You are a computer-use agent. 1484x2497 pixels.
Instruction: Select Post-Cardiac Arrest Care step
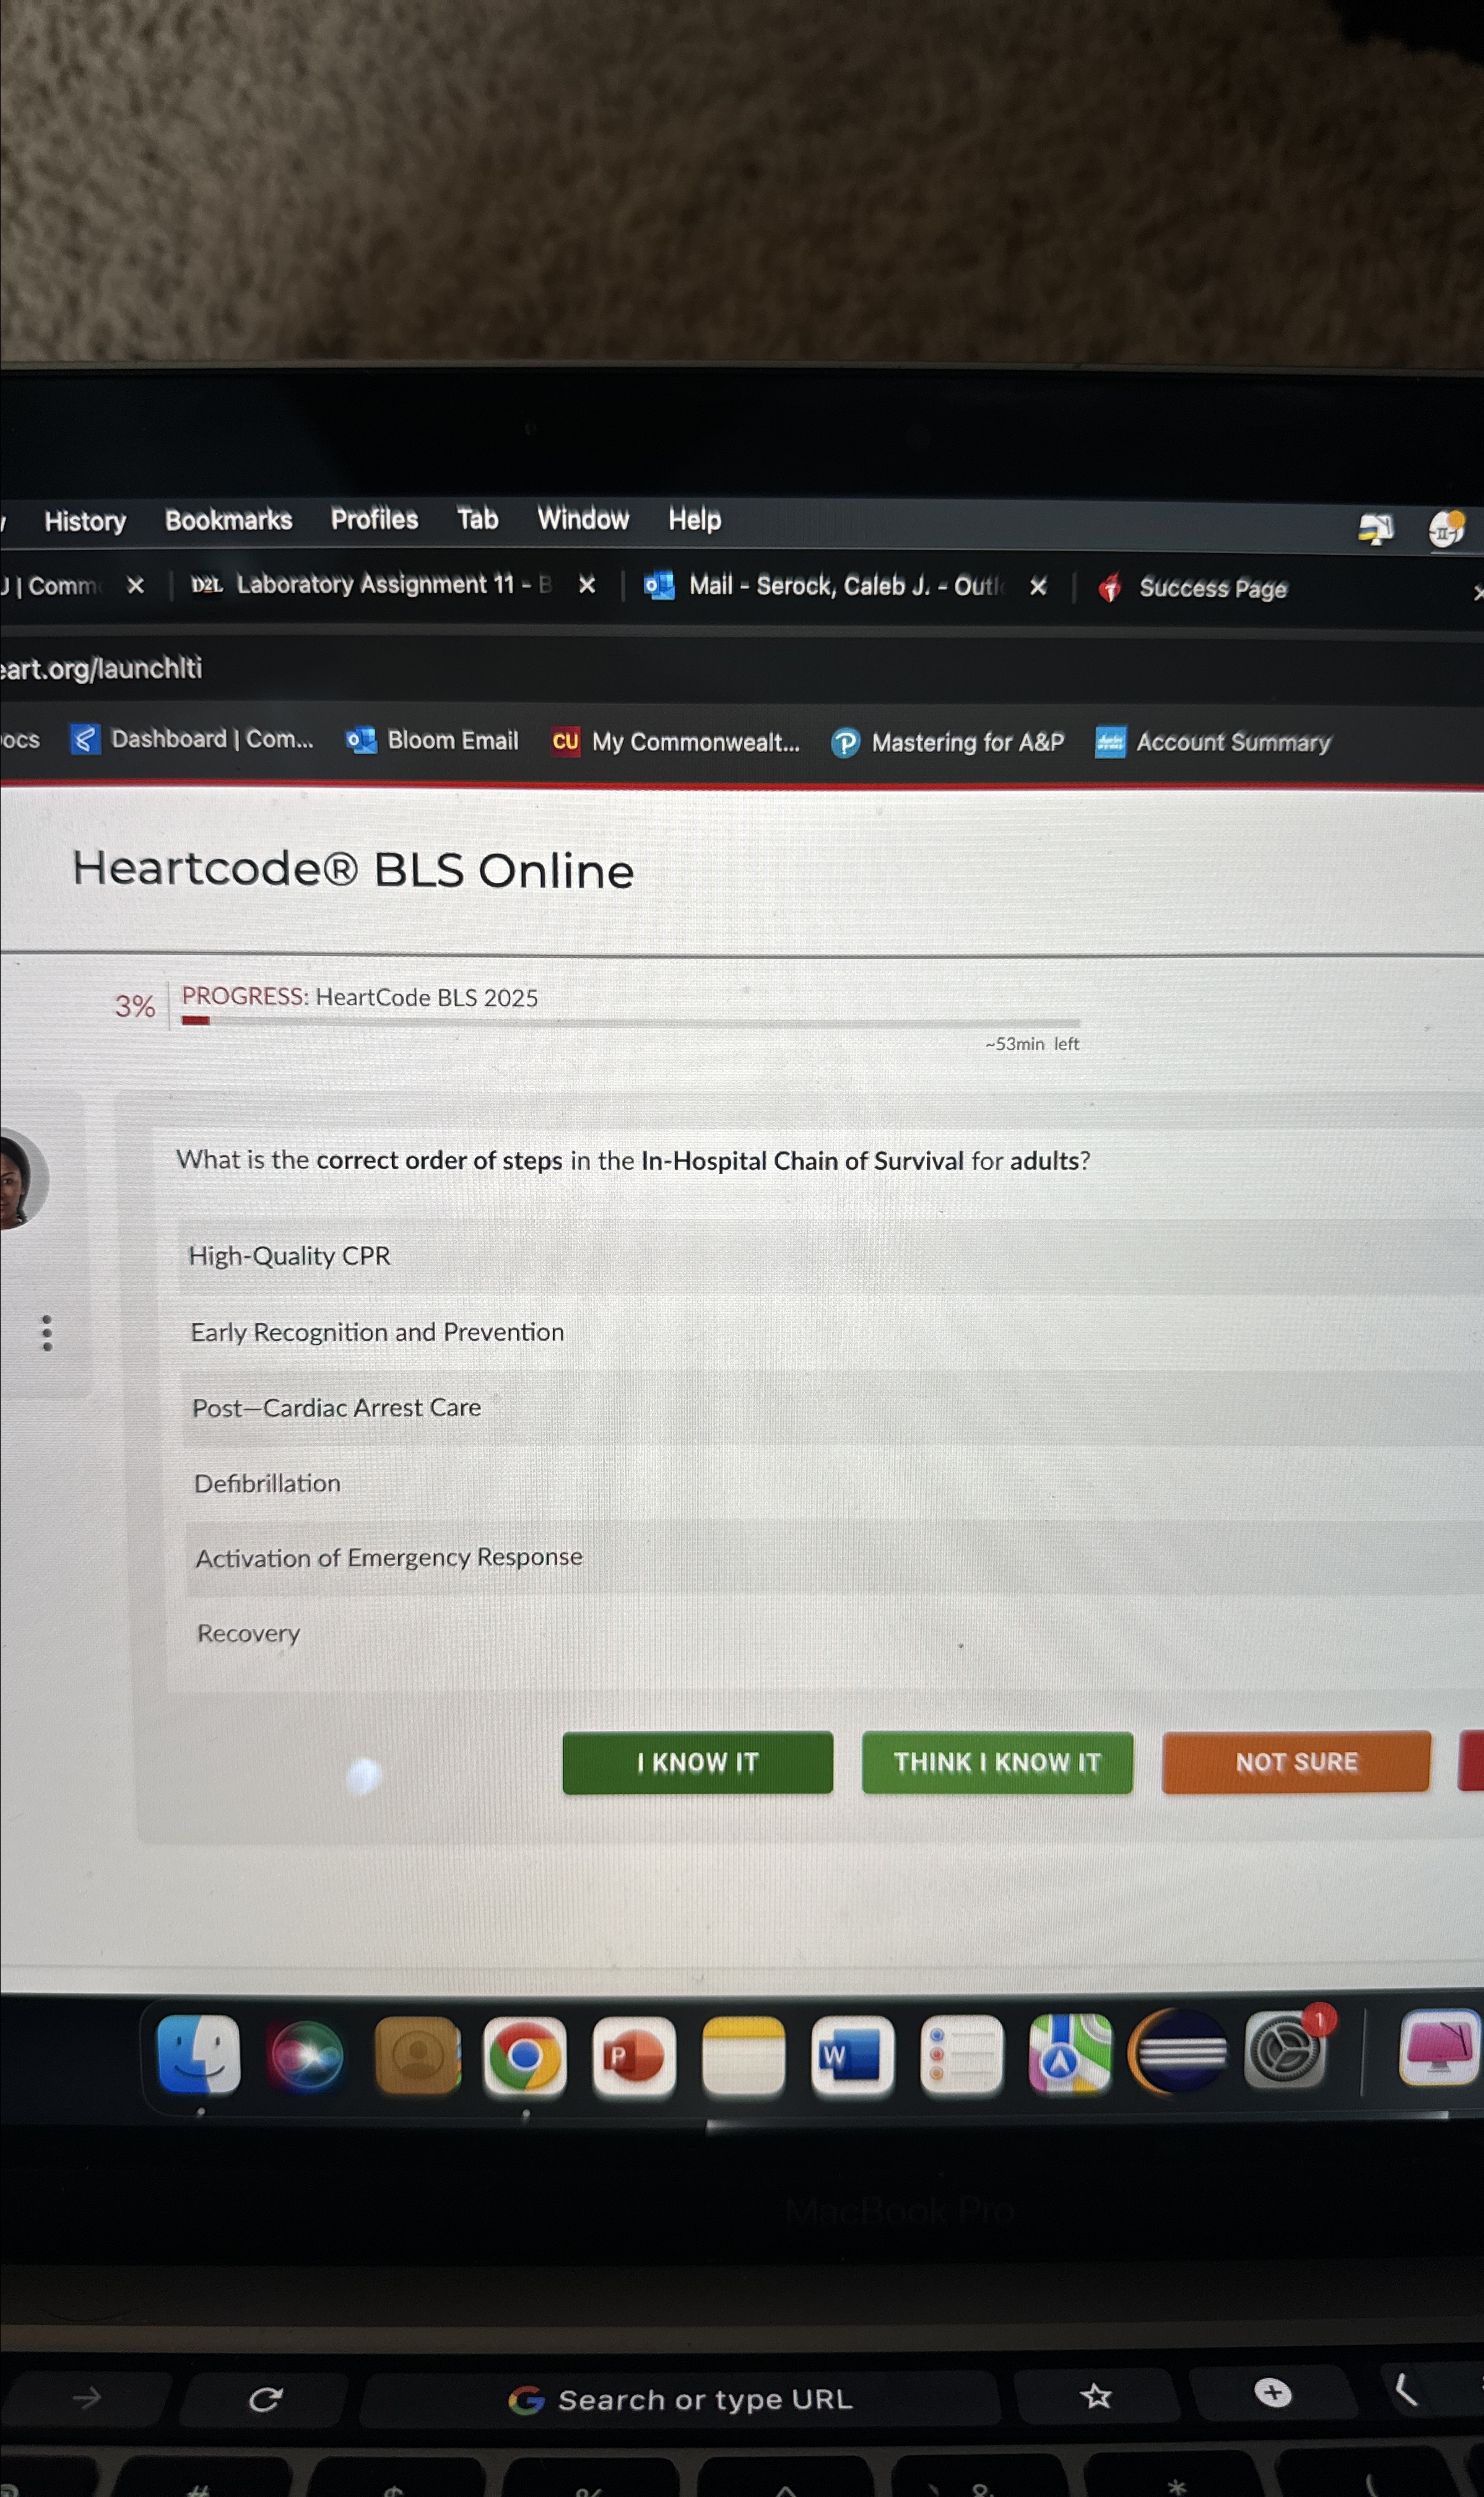click(x=833, y=1408)
